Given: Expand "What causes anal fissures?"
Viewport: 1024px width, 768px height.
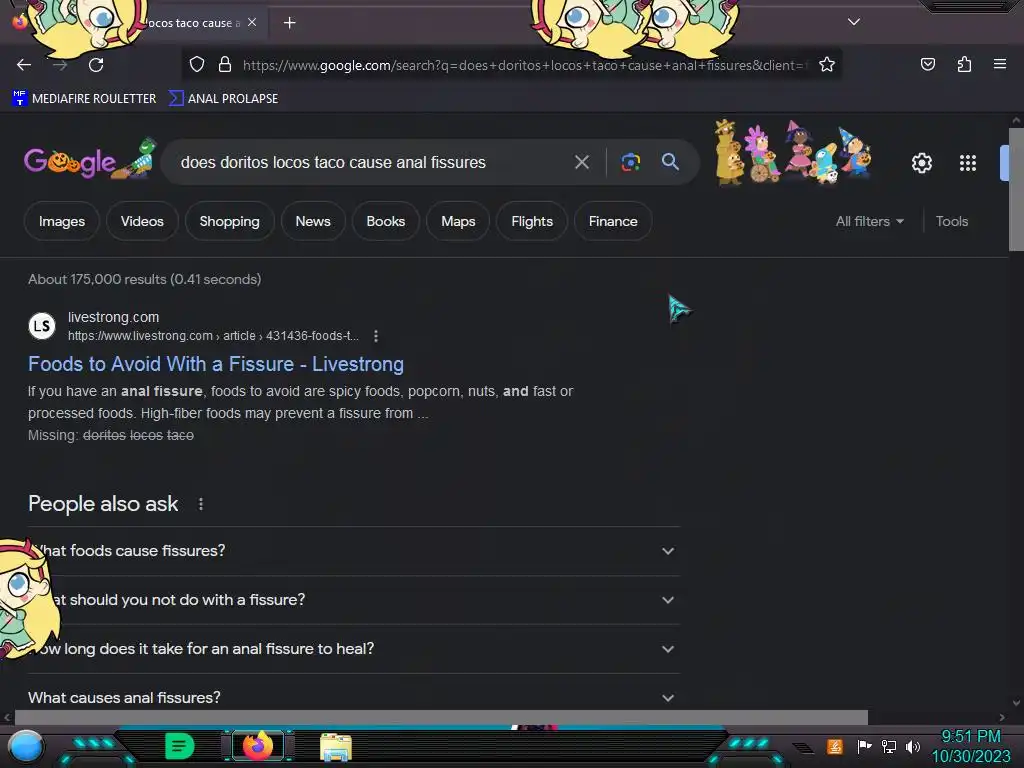Looking at the screenshot, I should point(353,696).
